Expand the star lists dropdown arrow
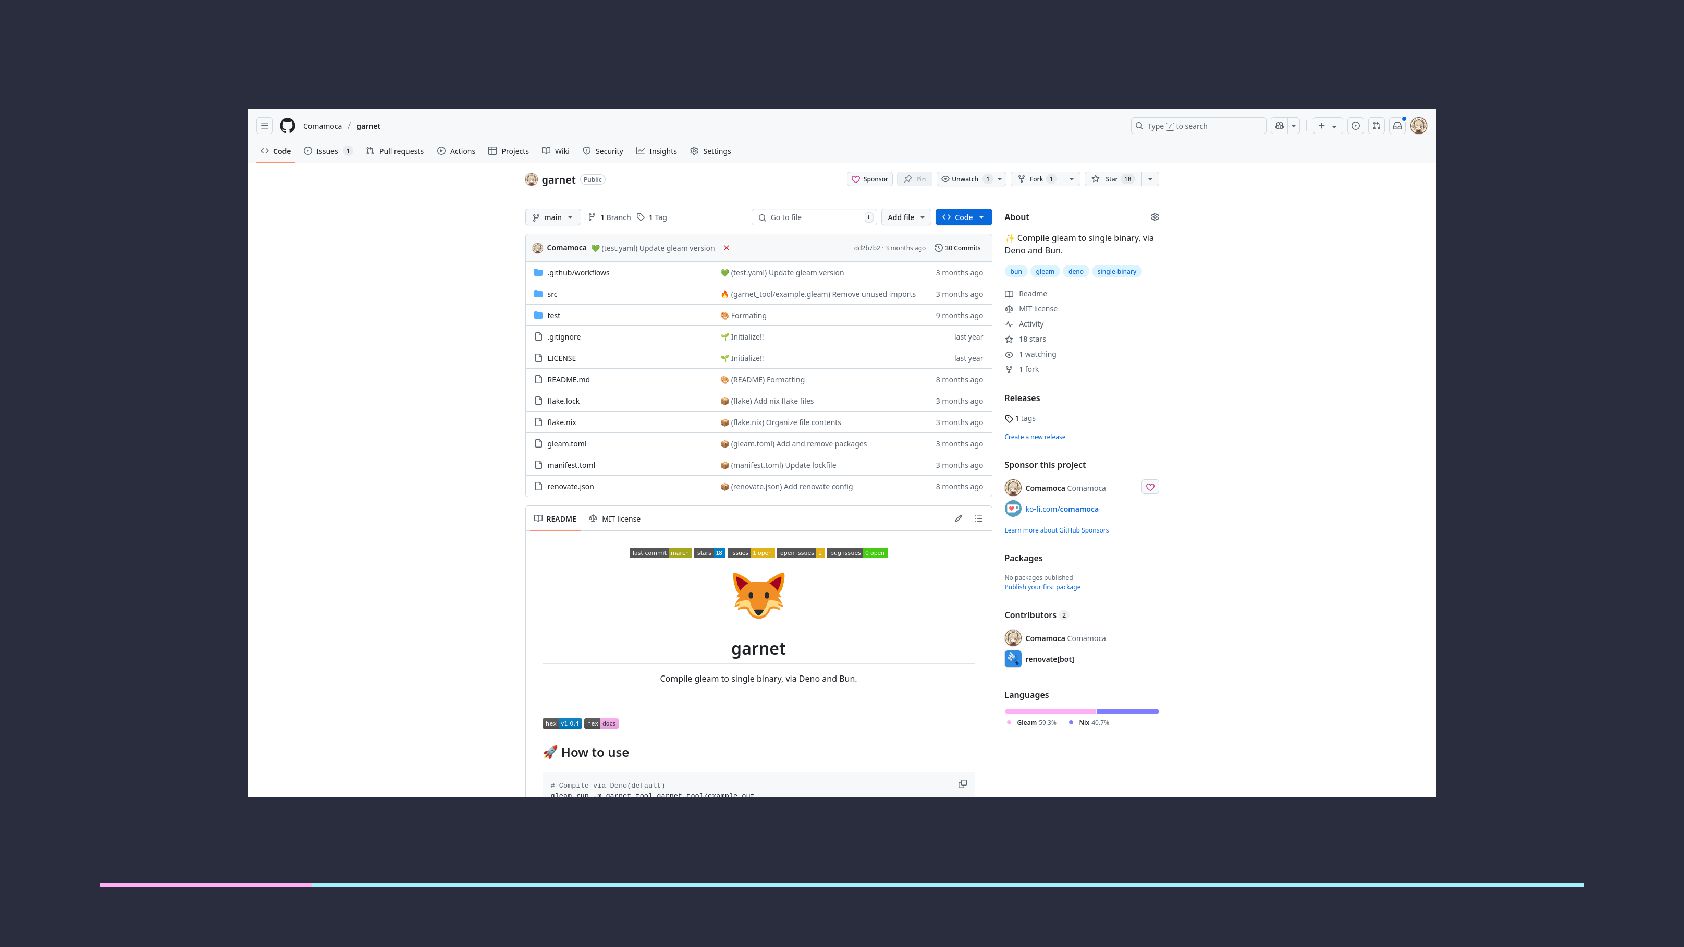Screen dimensions: 1684x947 click(1150, 179)
